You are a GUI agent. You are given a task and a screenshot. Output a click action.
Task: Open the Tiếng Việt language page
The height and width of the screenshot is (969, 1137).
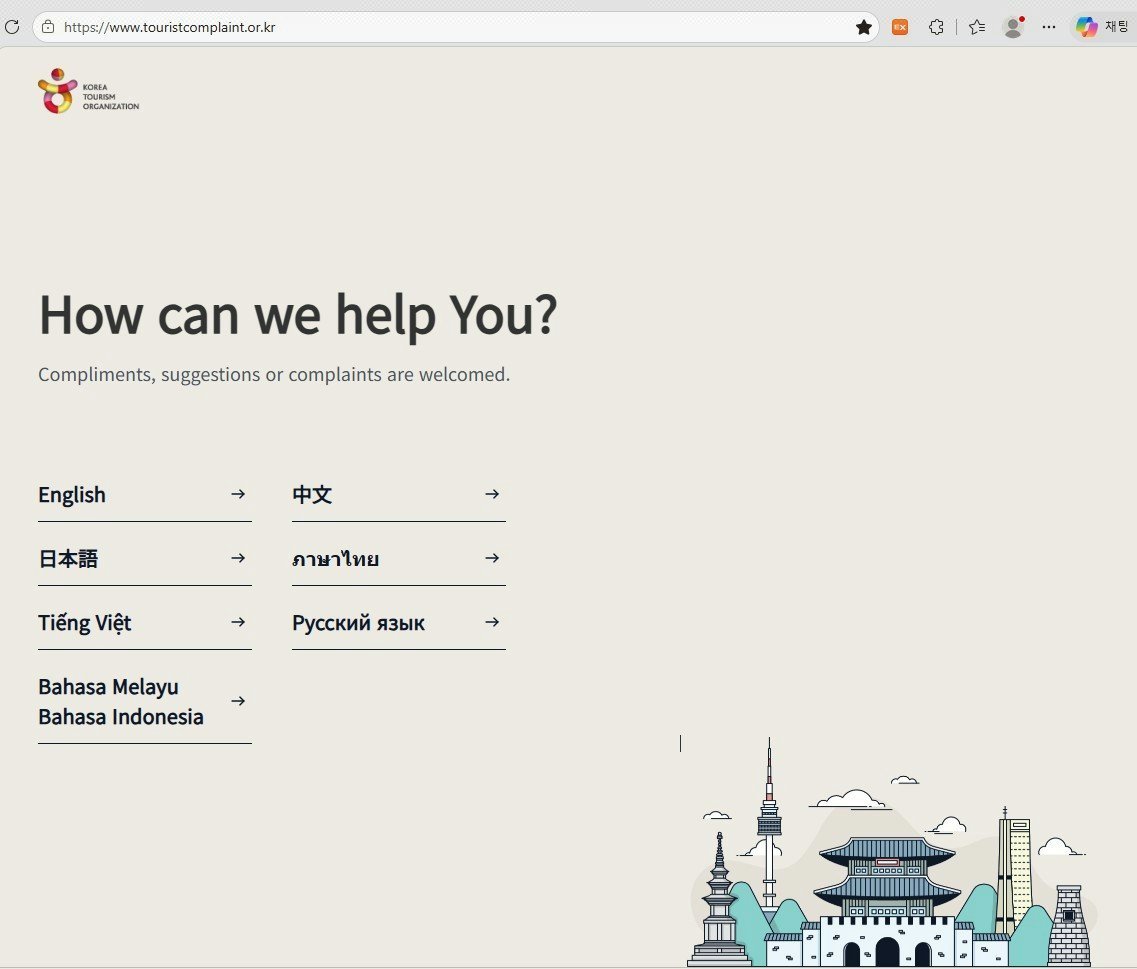(145, 623)
